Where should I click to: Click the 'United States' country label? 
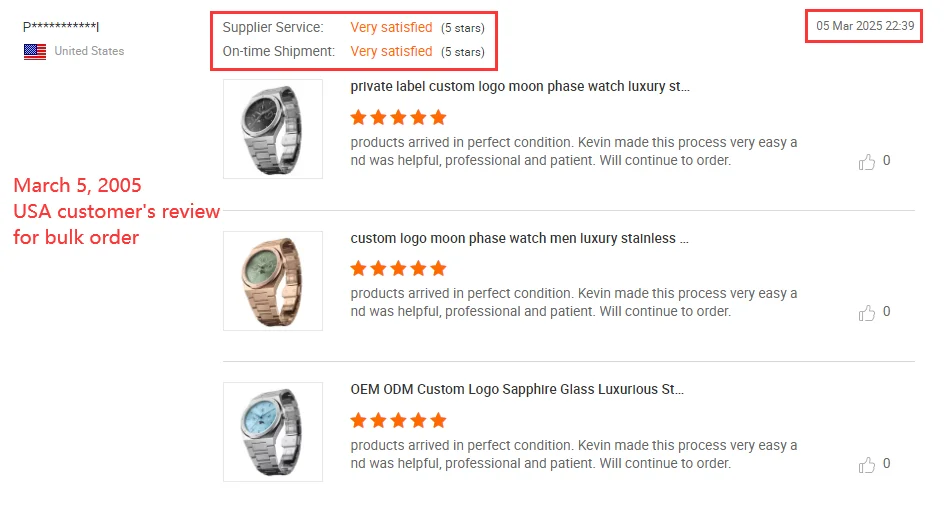tap(89, 51)
